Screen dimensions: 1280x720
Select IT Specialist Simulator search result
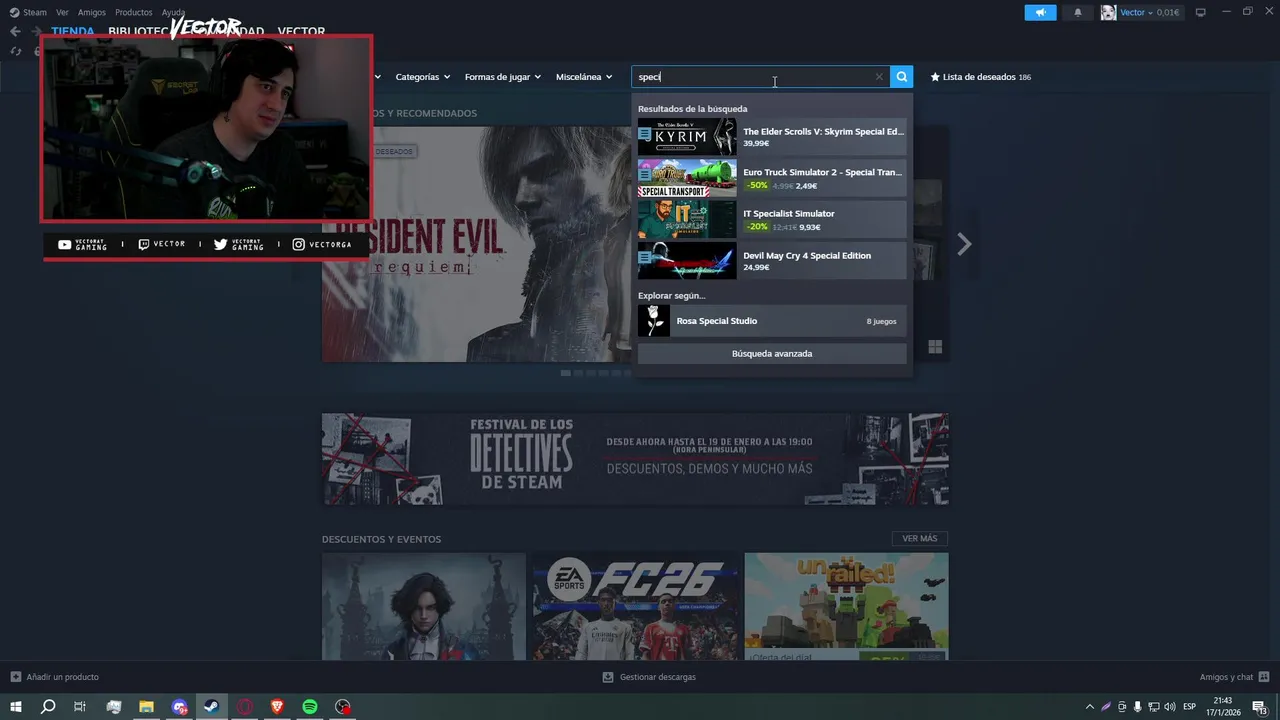click(772, 220)
